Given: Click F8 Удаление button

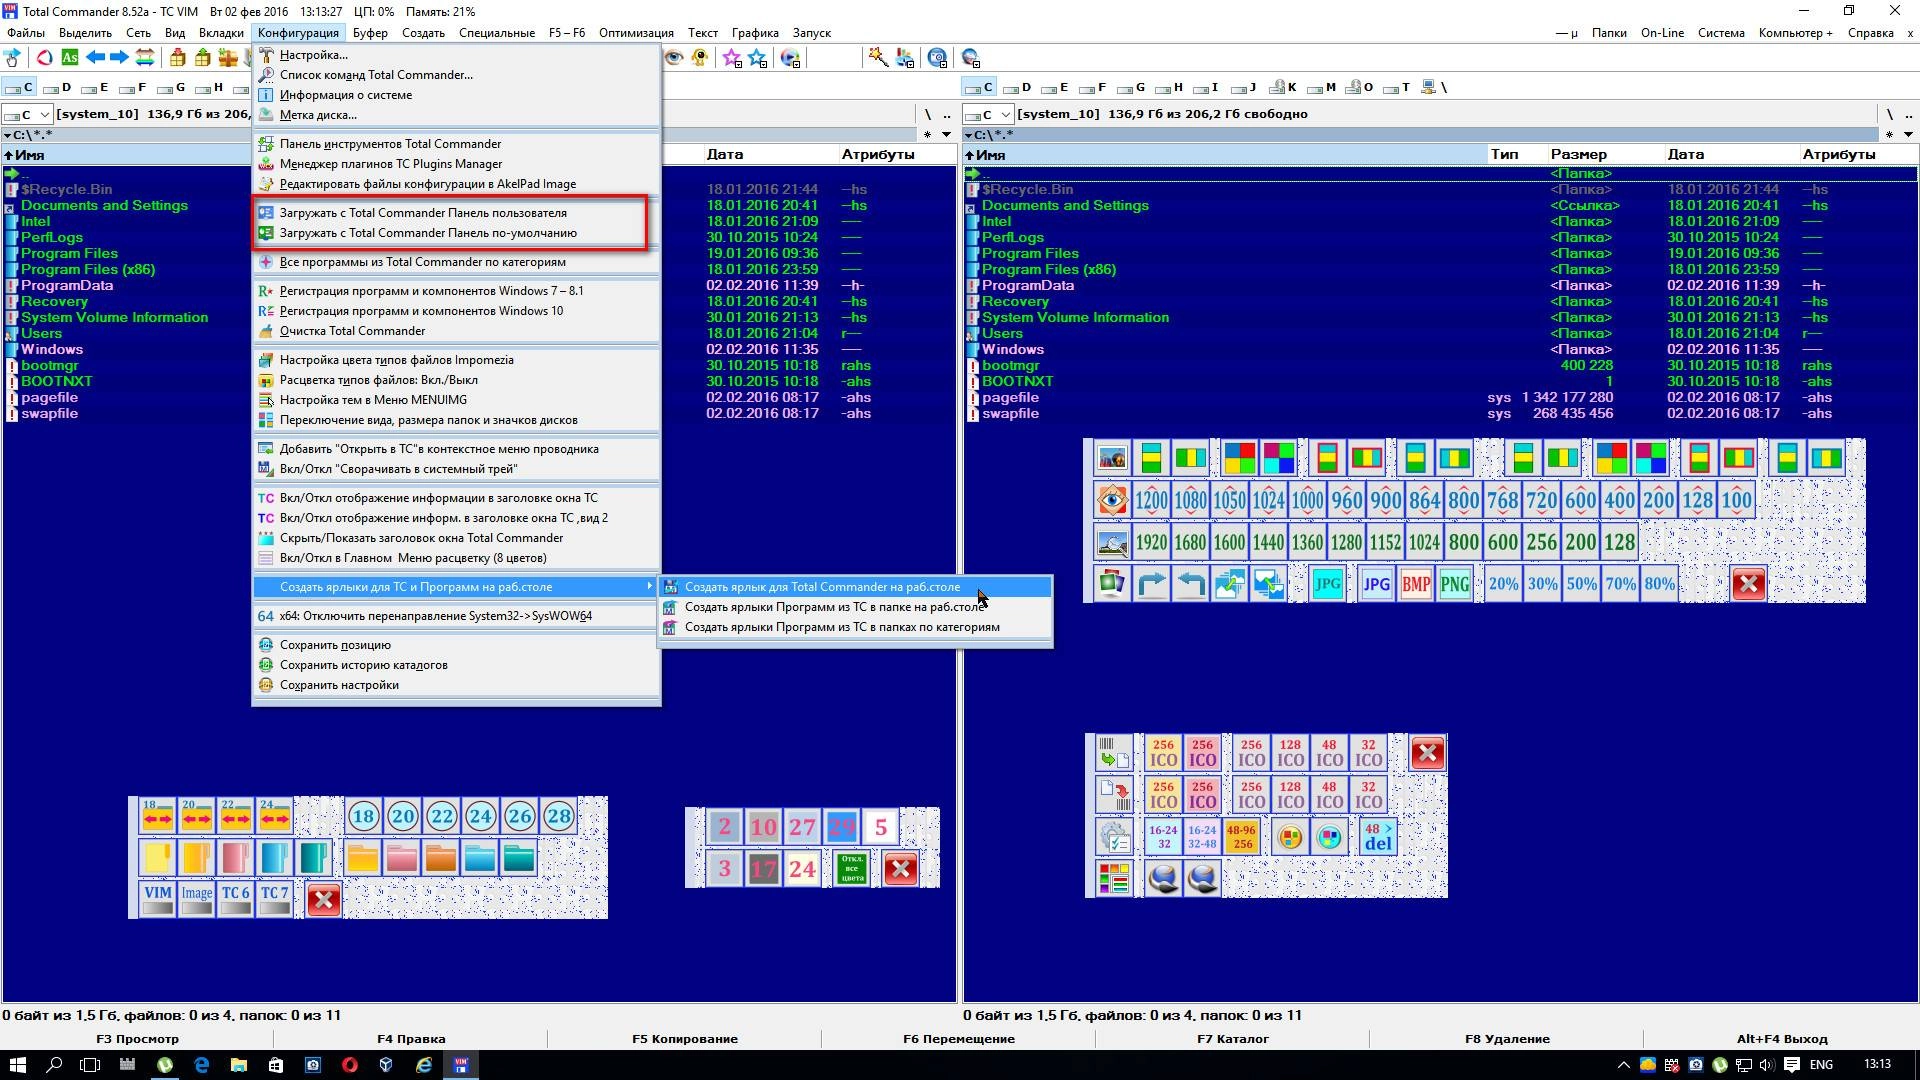Looking at the screenshot, I should click(x=1507, y=1039).
